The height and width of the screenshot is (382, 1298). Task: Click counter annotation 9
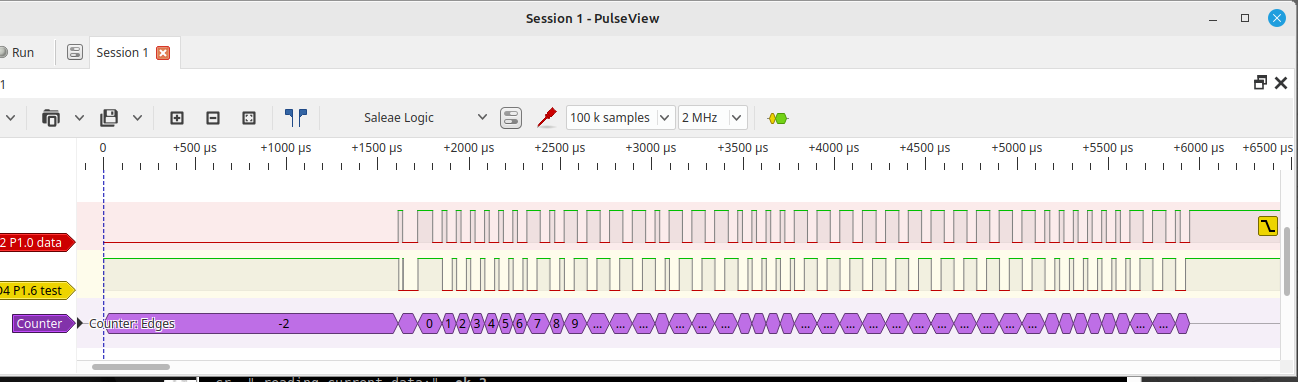[x=575, y=323]
